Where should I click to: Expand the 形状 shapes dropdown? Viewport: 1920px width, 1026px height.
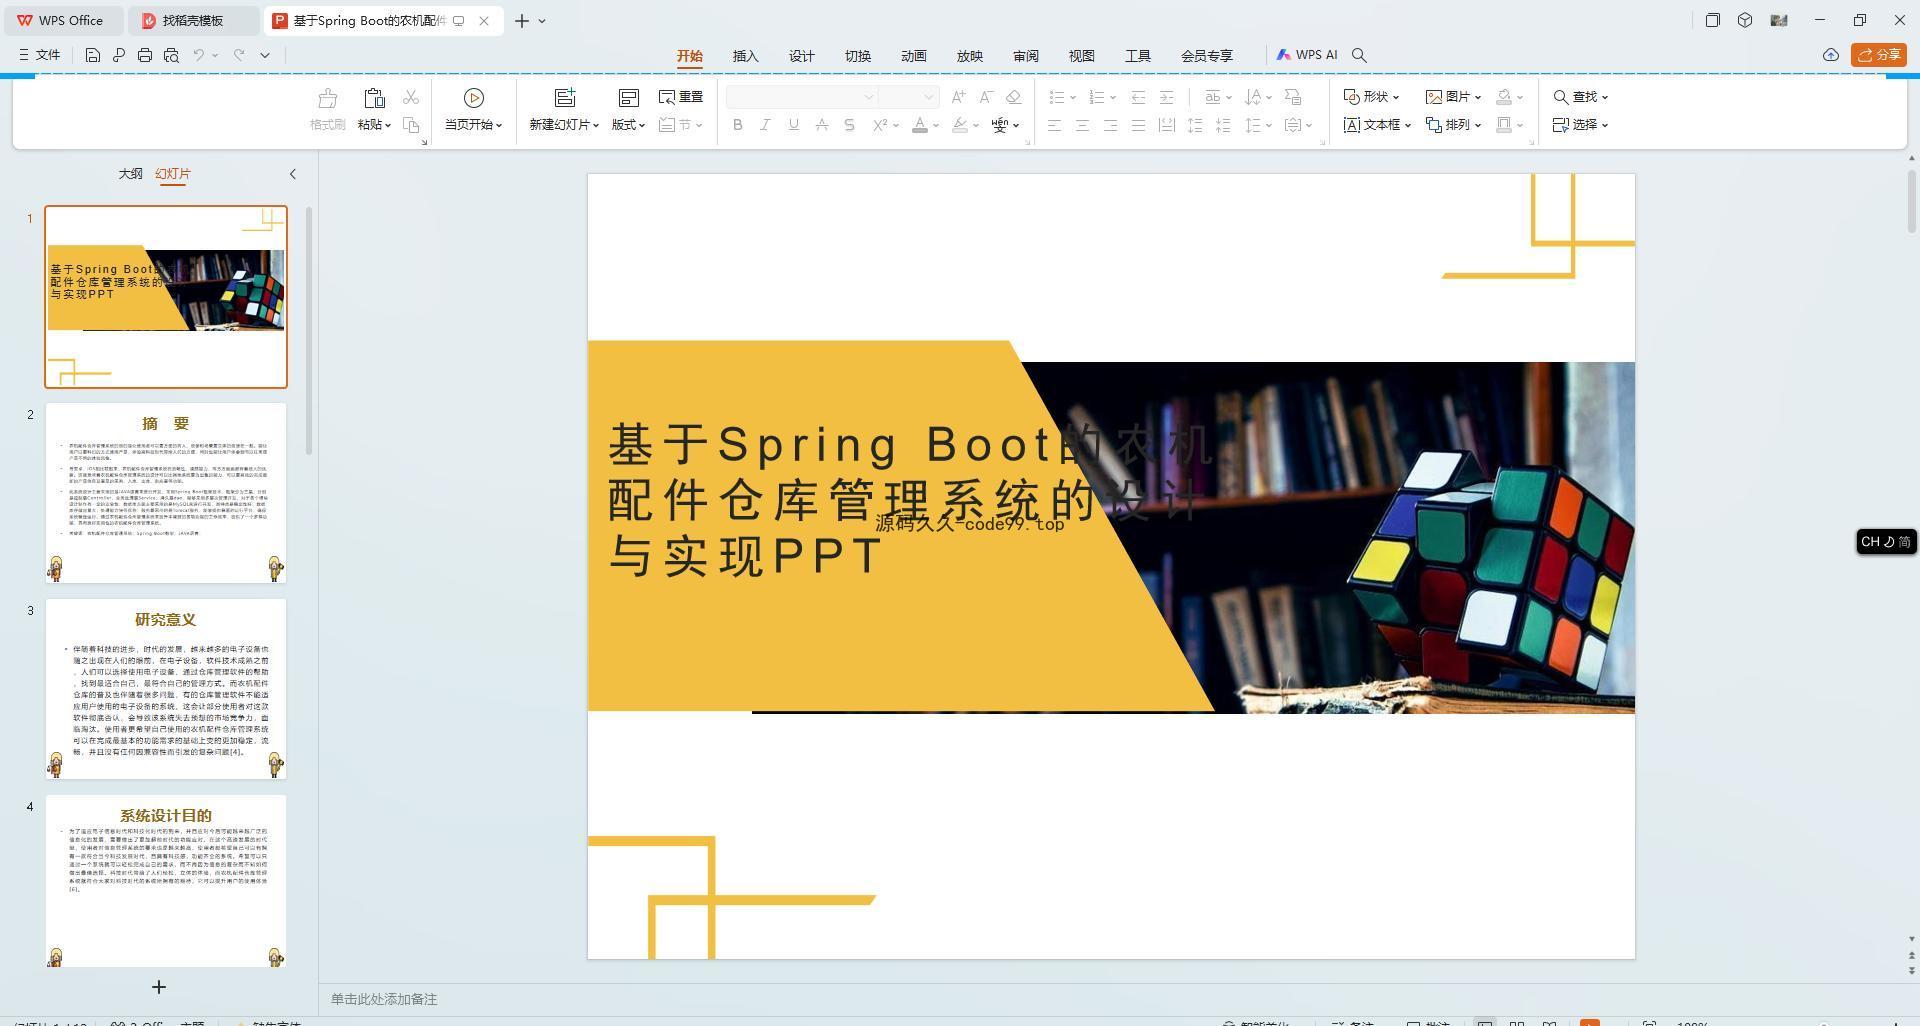[1371, 97]
